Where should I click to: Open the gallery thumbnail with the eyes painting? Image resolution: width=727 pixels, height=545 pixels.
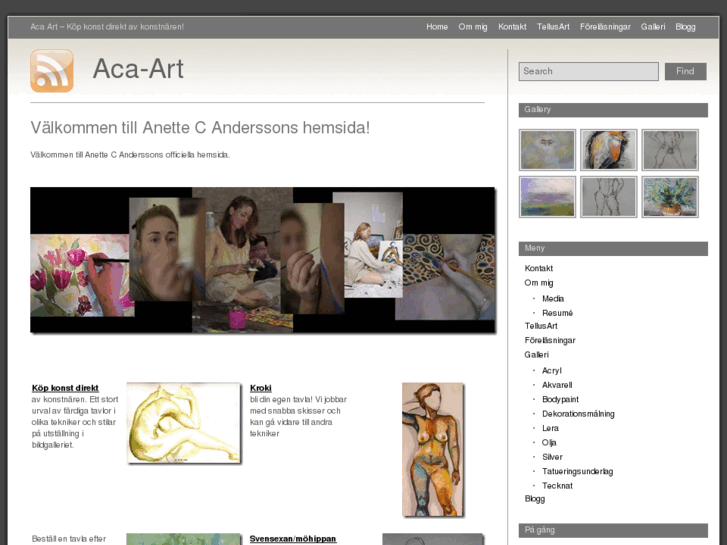pyautogui.click(x=547, y=150)
